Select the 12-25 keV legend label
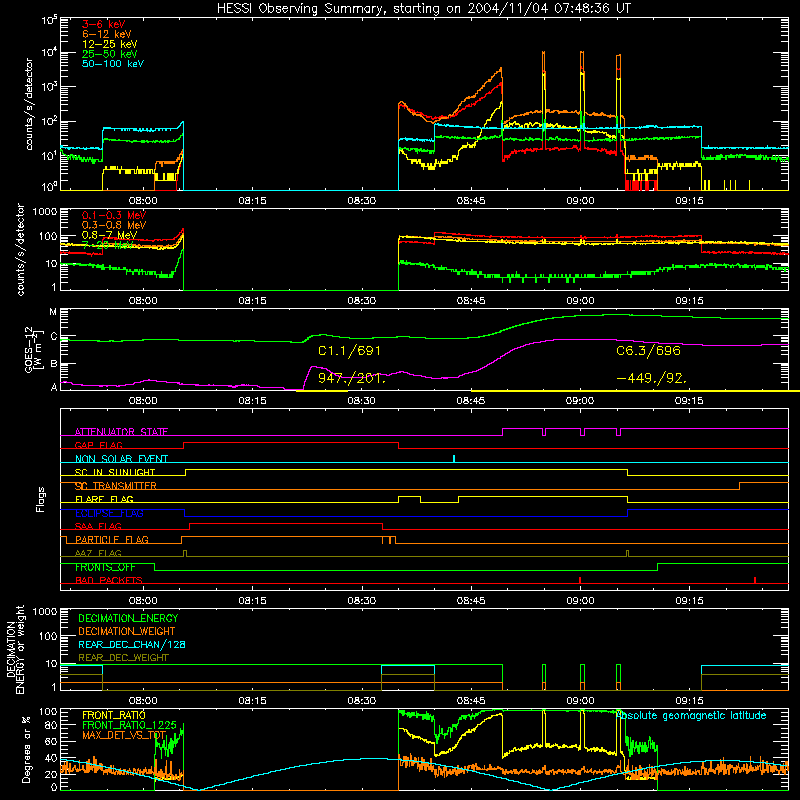 110,44
